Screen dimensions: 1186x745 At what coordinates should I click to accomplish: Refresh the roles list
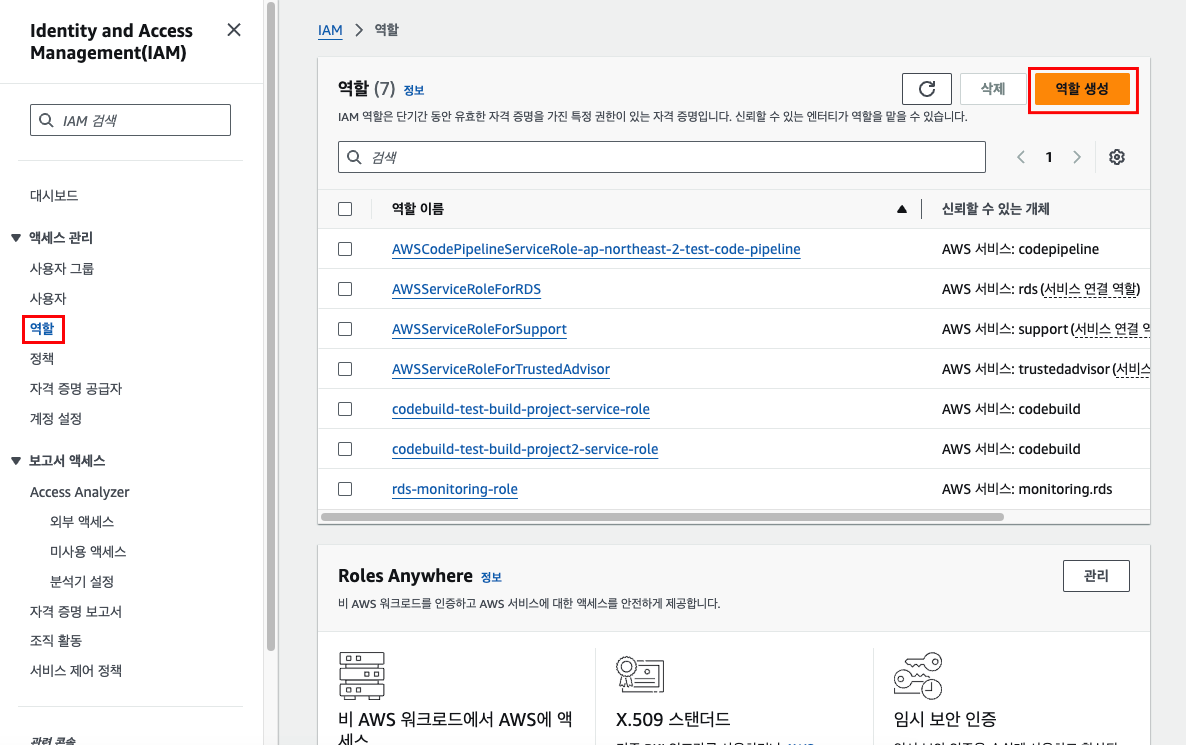(x=927, y=89)
